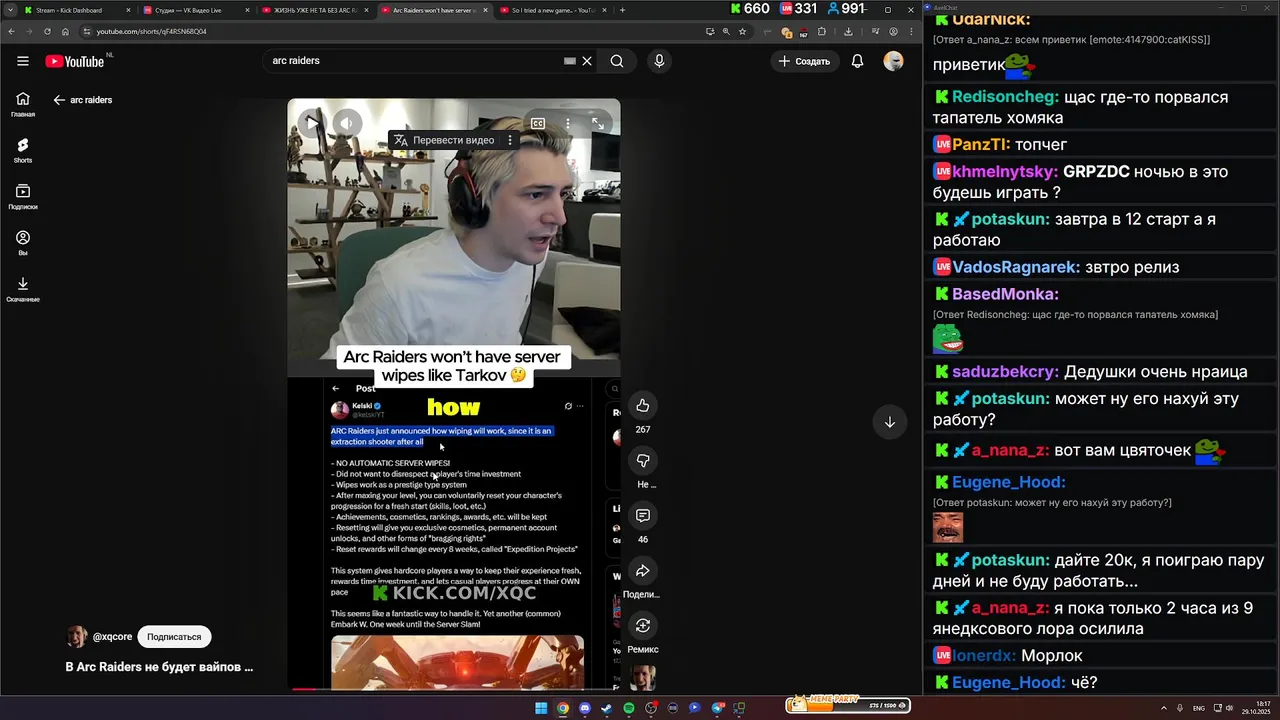Click the Short title 'В Arc Raiders не будет вайпов'

pyautogui.click(x=159, y=667)
